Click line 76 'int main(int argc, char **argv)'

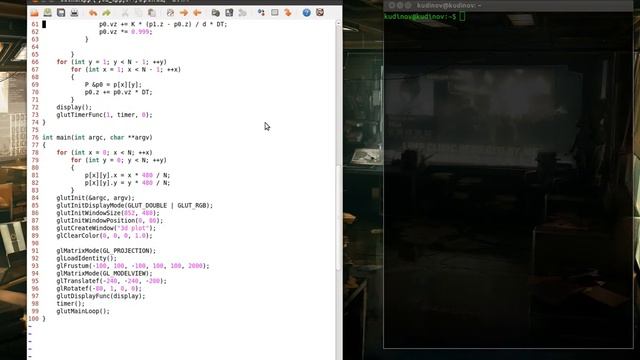click(97, 138)
